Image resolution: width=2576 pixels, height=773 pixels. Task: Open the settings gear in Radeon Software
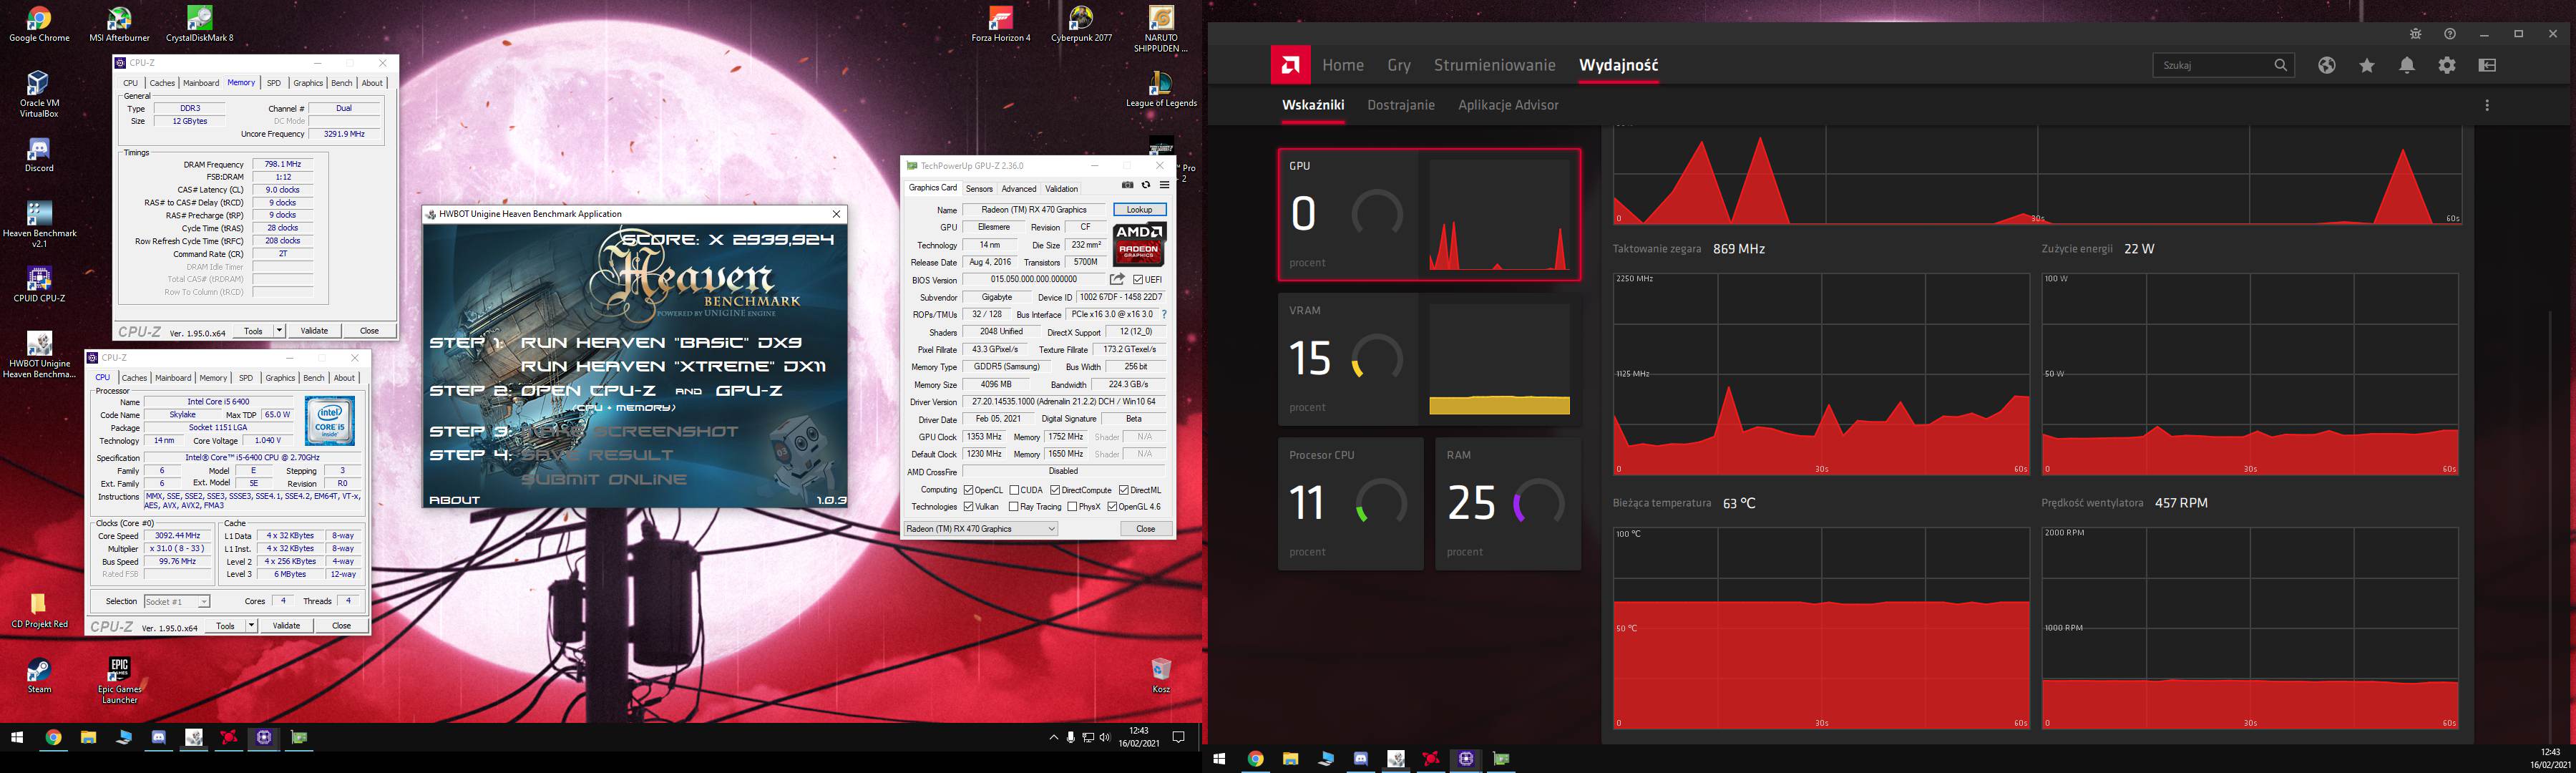(2447, 65)
